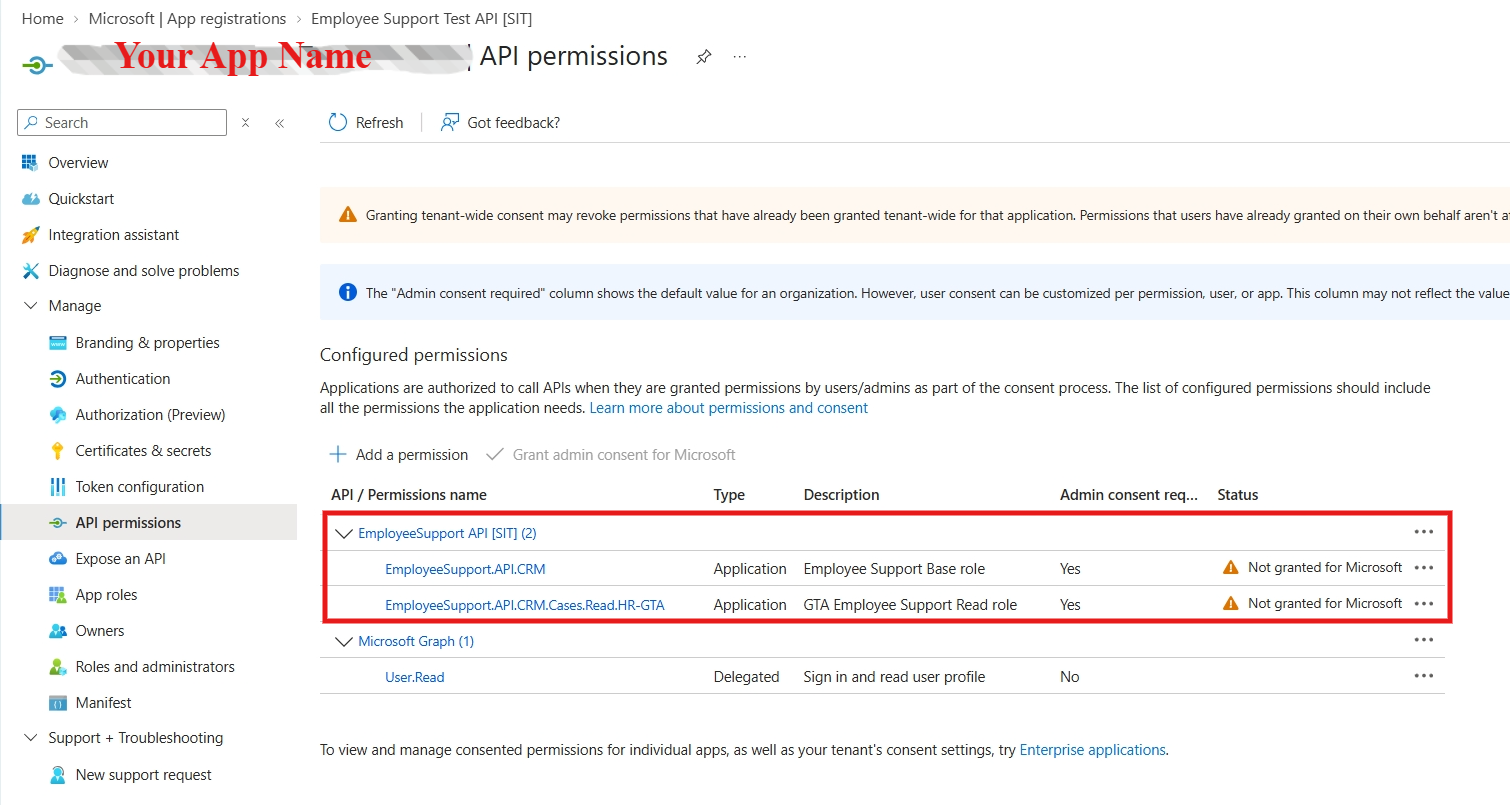
Task: Collapse the Microsoft Graph (1) chevron
Action: [344, 642]
